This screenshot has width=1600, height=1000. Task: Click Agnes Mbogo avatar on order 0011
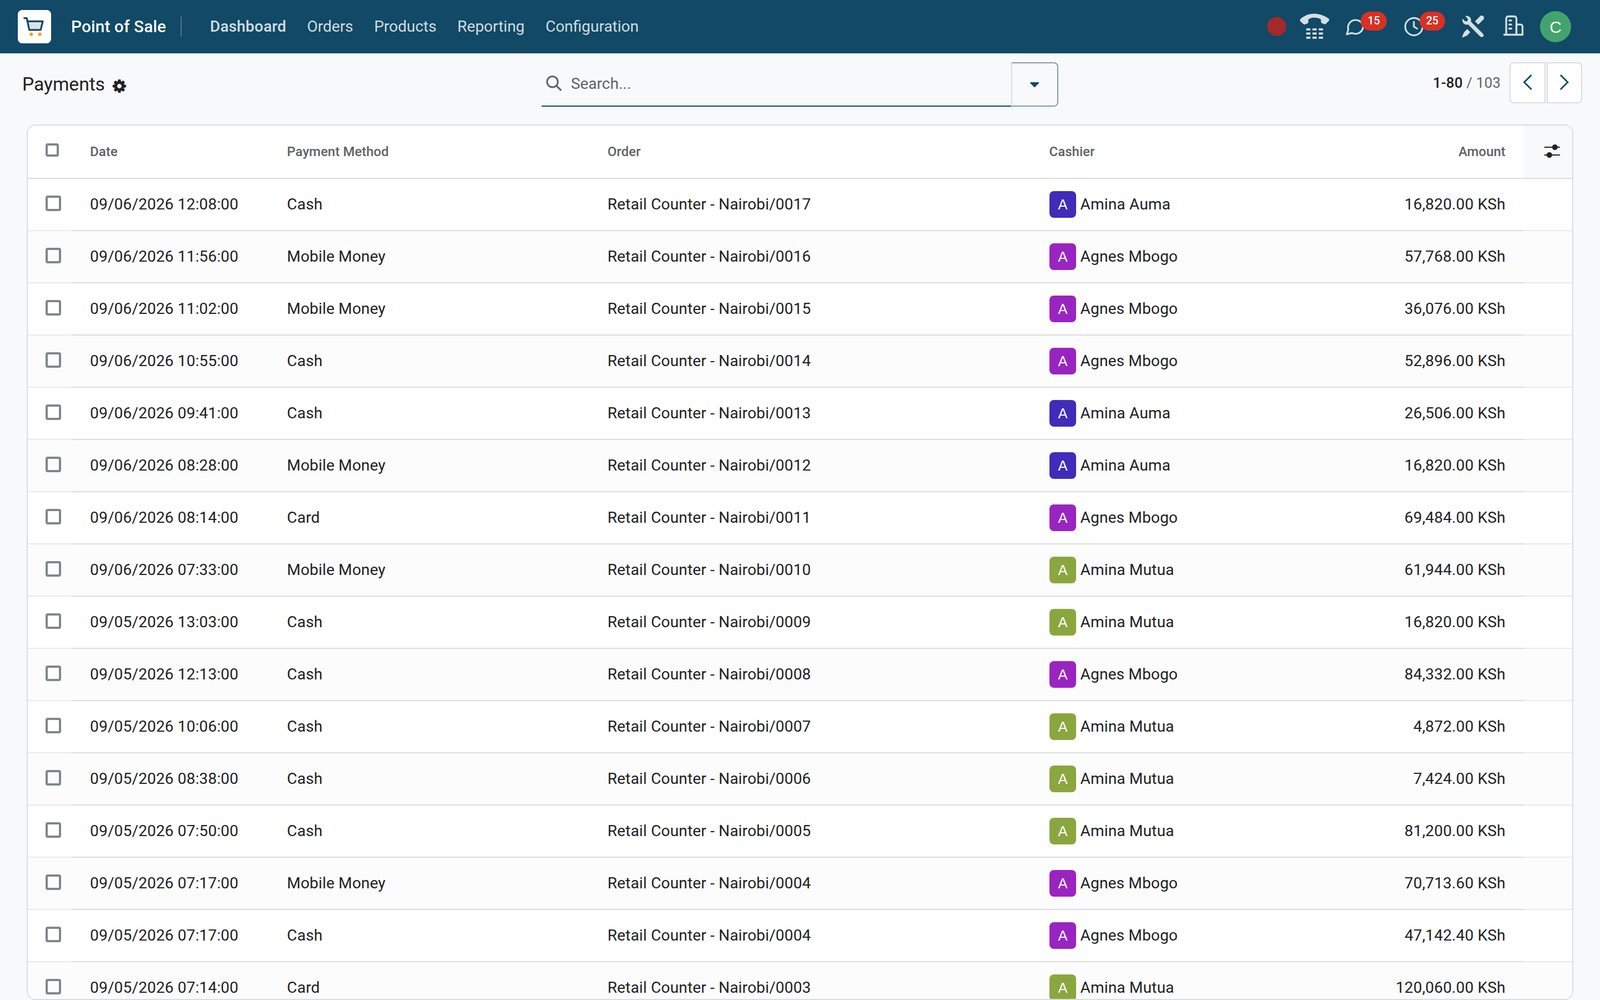1062,517
